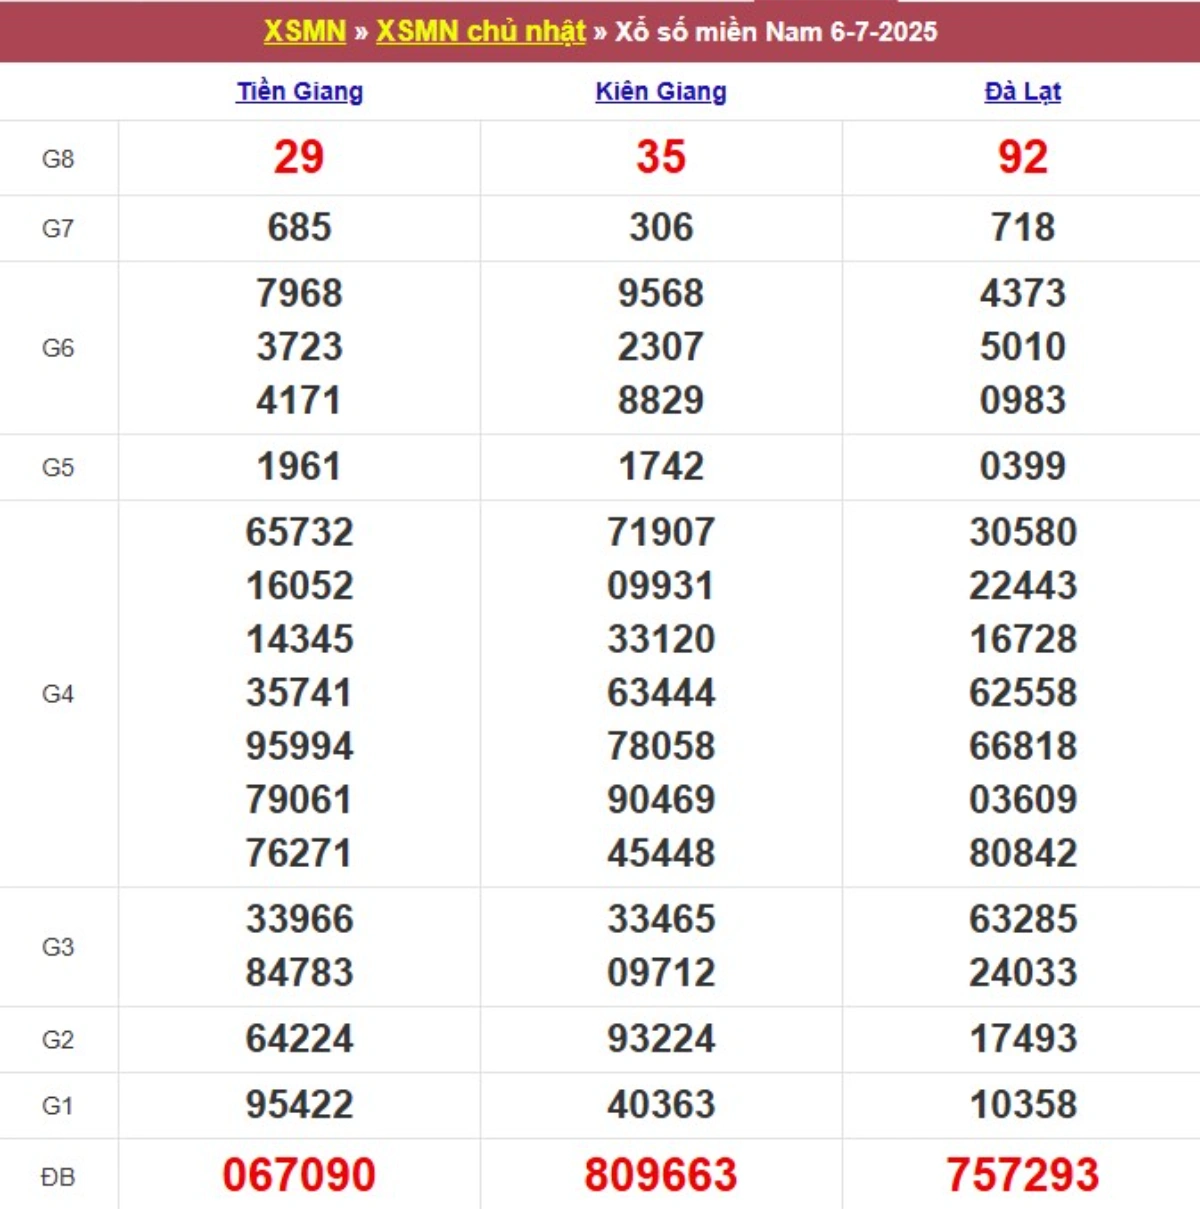
Task: Click G2 number 93224
Action: (661, 1039)
